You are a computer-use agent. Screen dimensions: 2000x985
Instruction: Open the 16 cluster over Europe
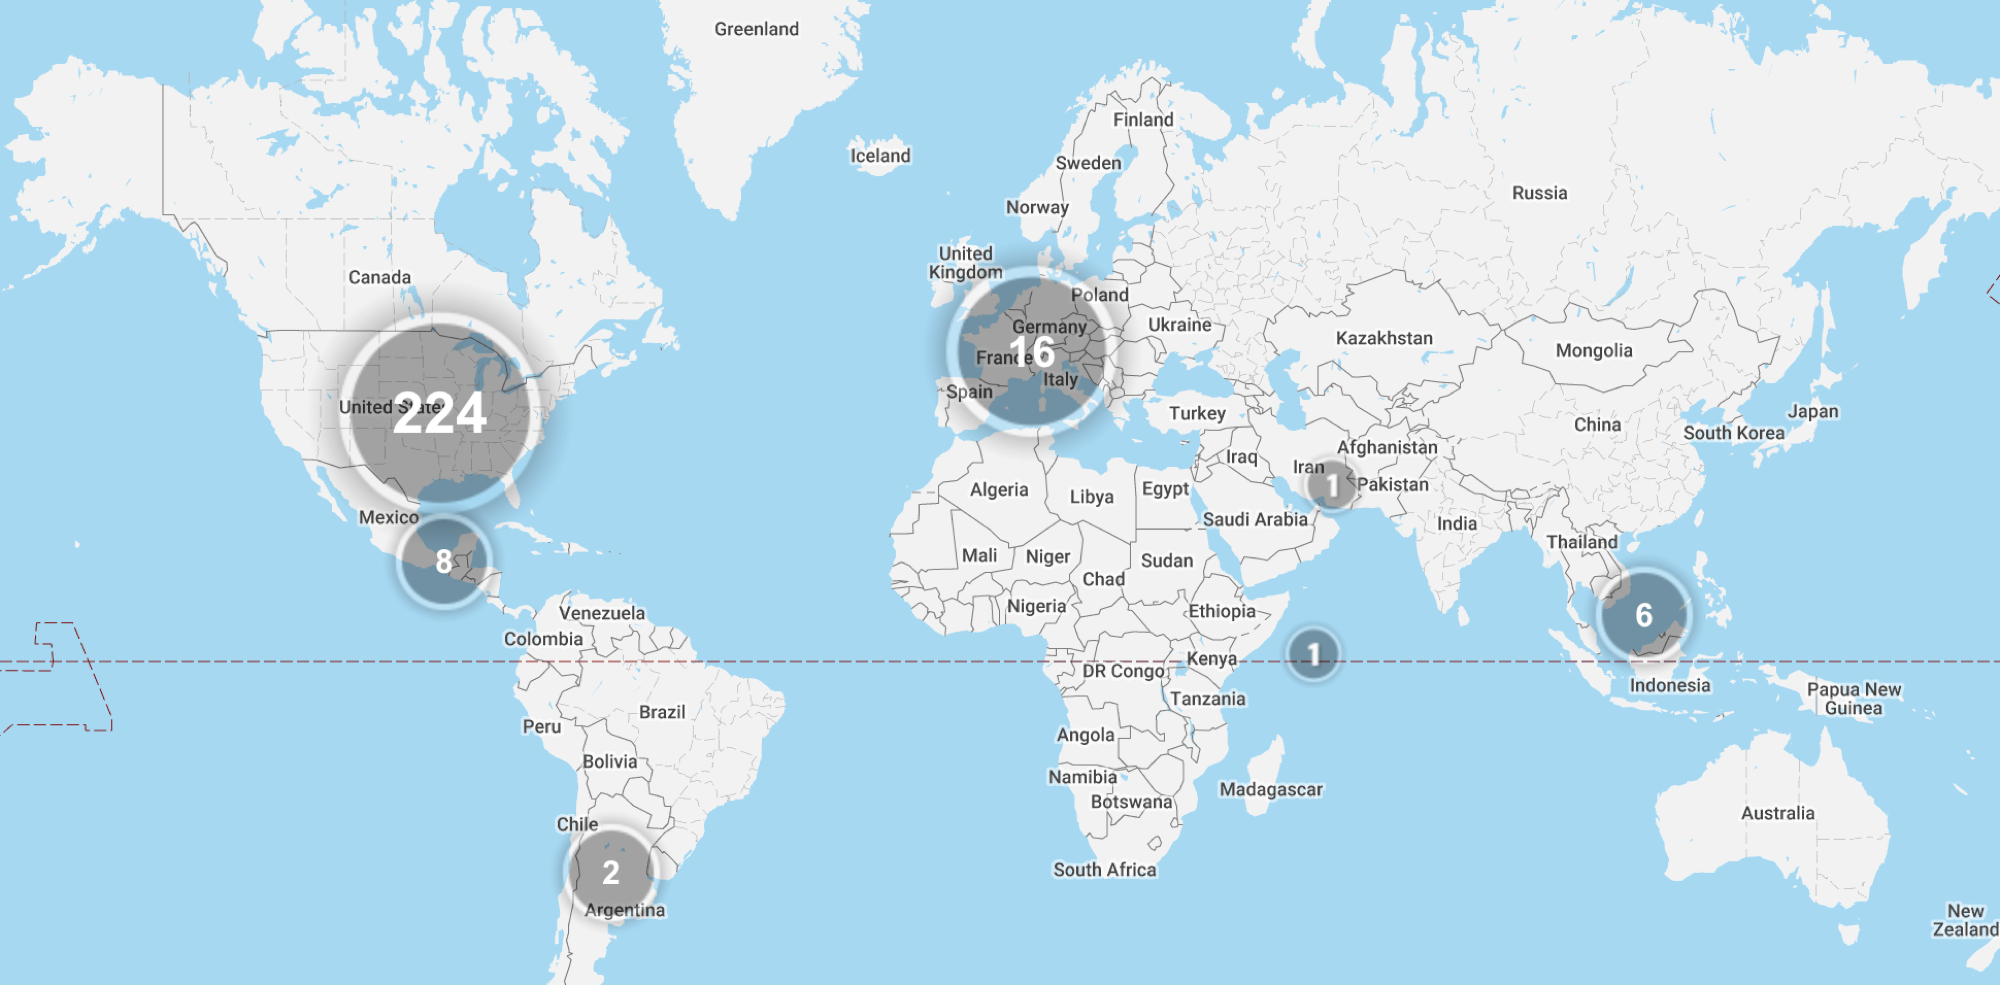click(1032, 351)
